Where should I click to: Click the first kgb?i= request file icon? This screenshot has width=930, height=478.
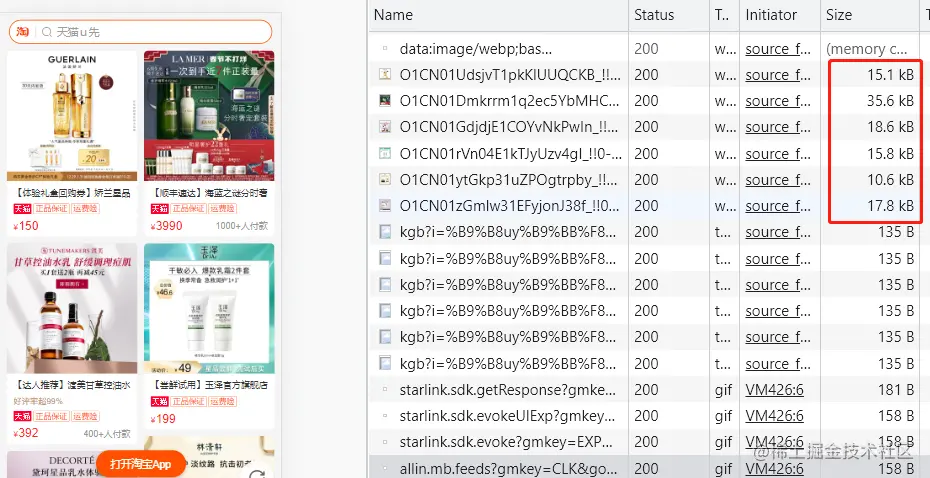point(385,232)
